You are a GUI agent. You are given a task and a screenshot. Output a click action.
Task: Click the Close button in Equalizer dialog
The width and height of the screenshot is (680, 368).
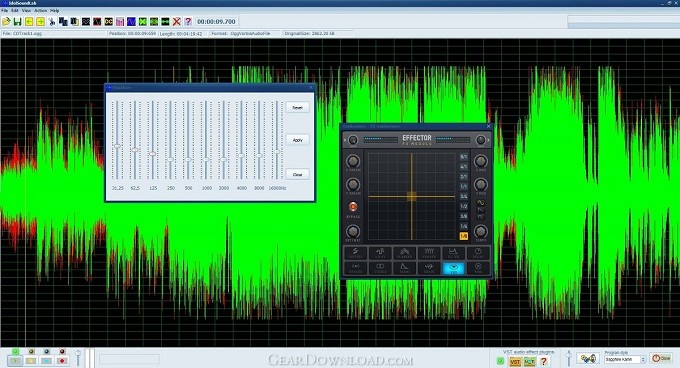tap(298, 174)
